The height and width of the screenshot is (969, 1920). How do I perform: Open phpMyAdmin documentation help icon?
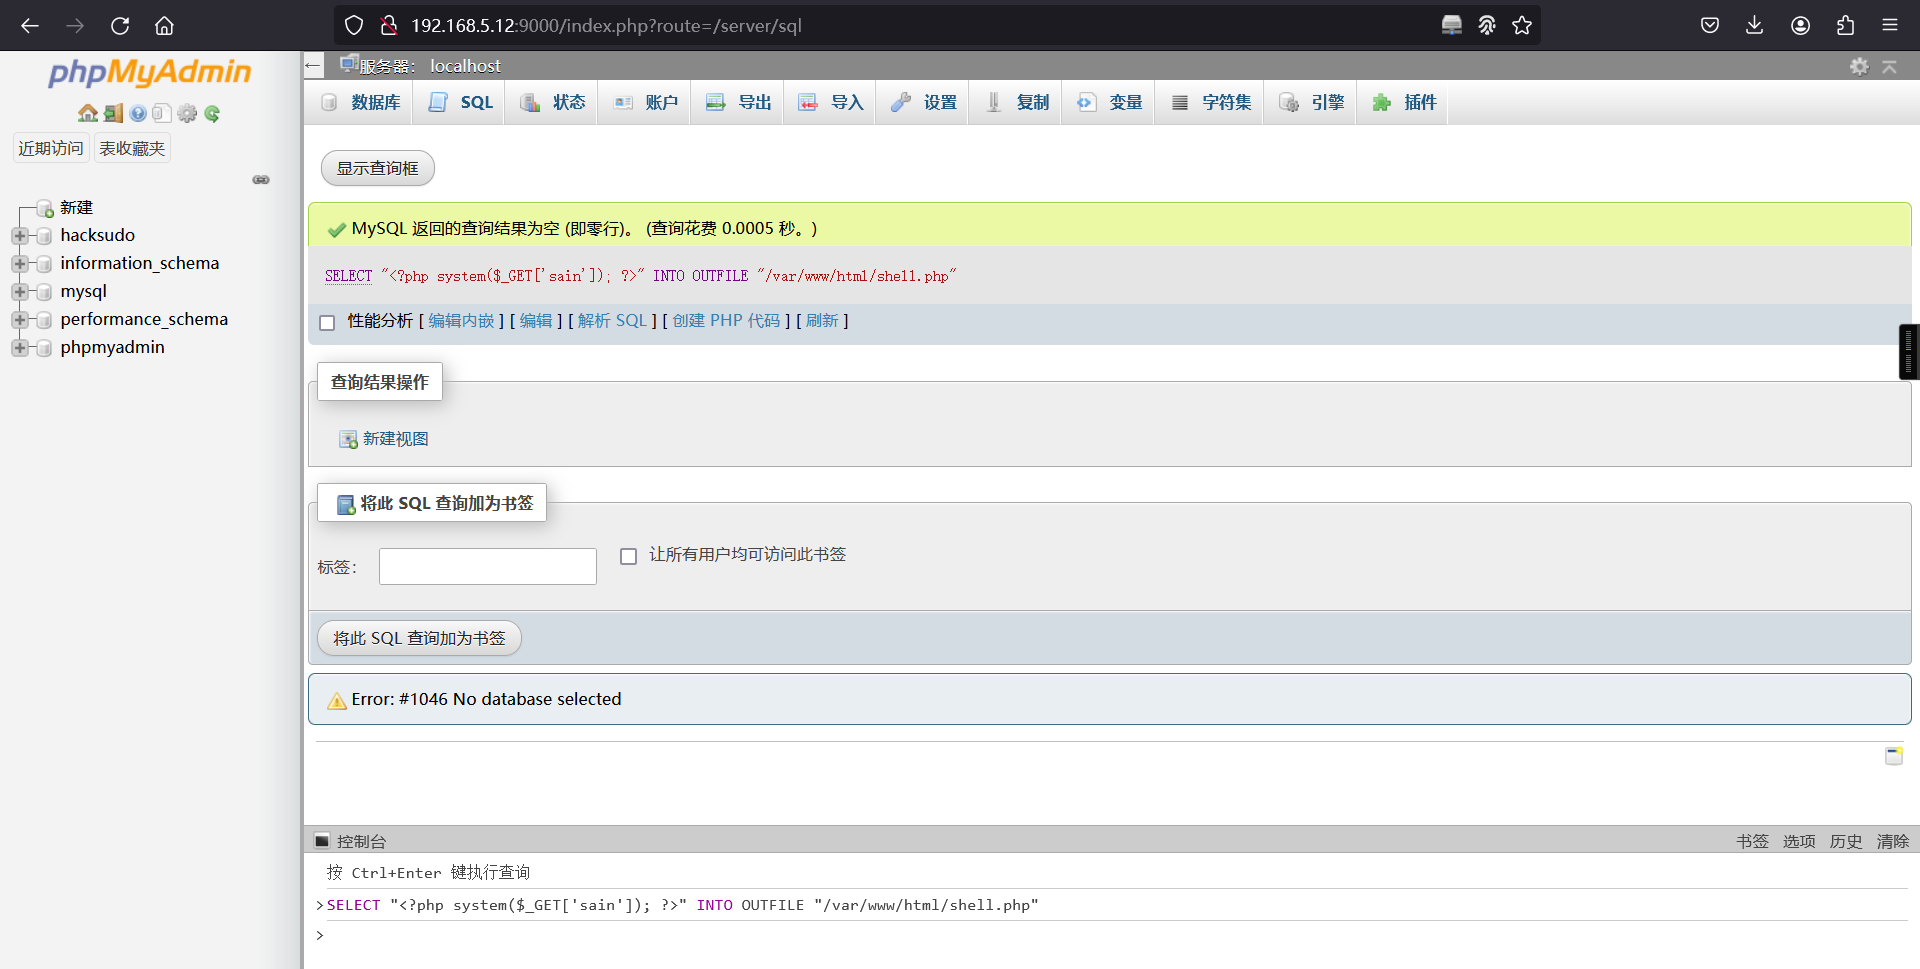(x=138, y=114)
